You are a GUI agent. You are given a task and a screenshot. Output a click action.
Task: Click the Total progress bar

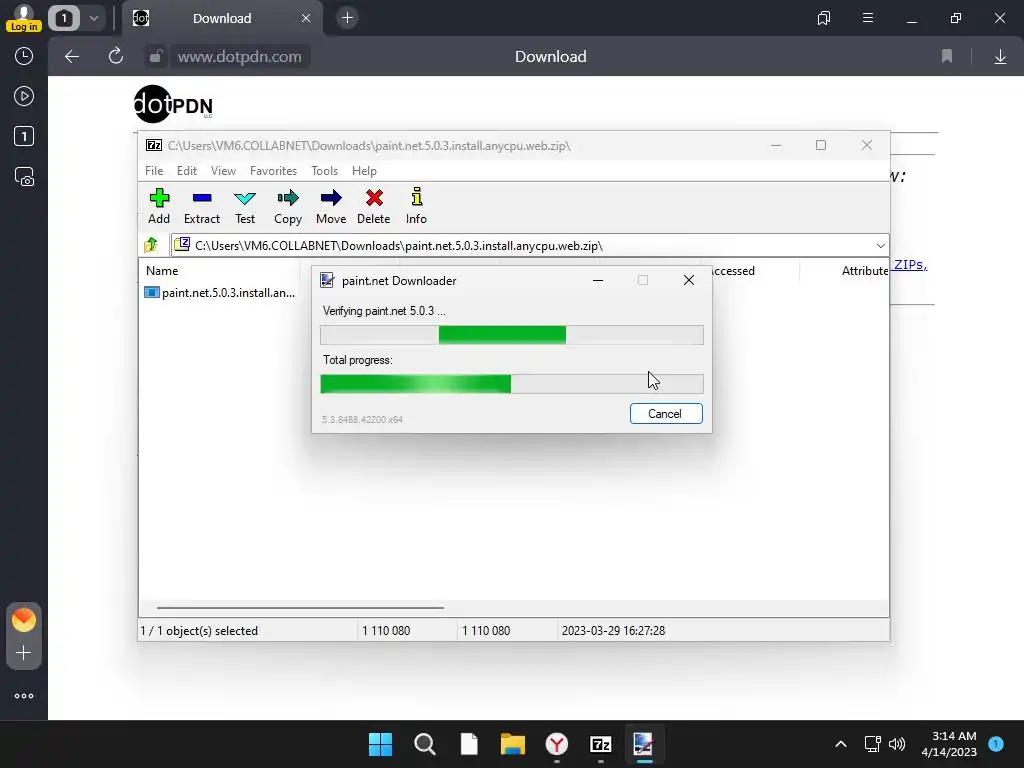click(x=512, y=383)
